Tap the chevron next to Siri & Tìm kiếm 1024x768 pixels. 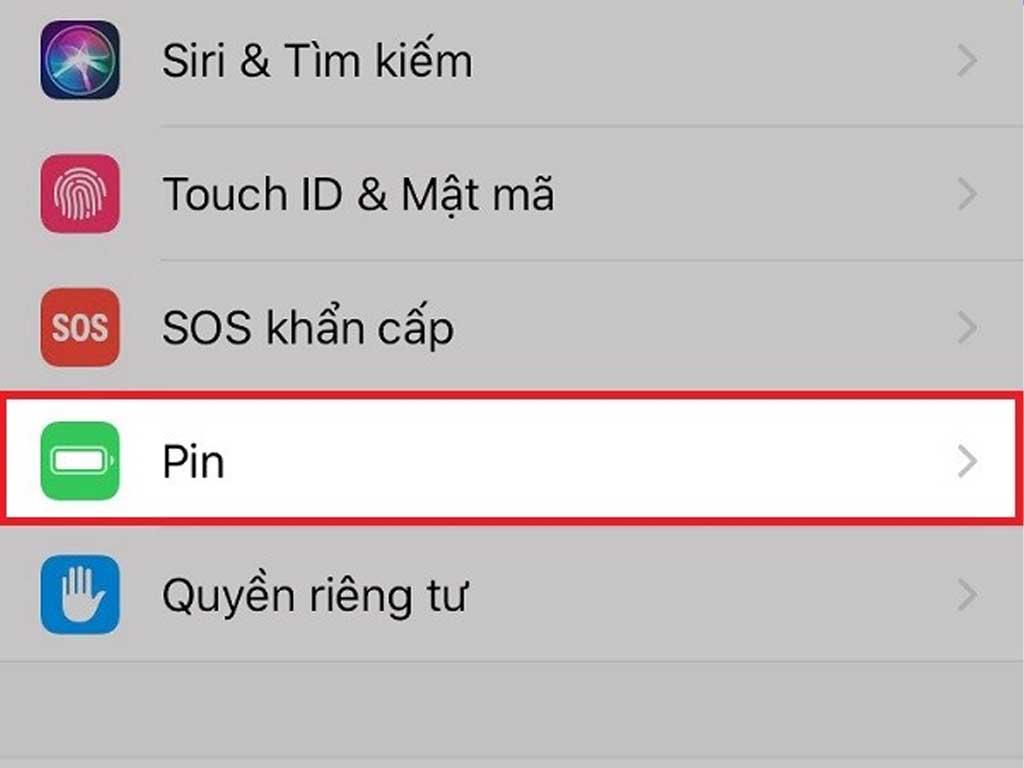pos(965,60)
